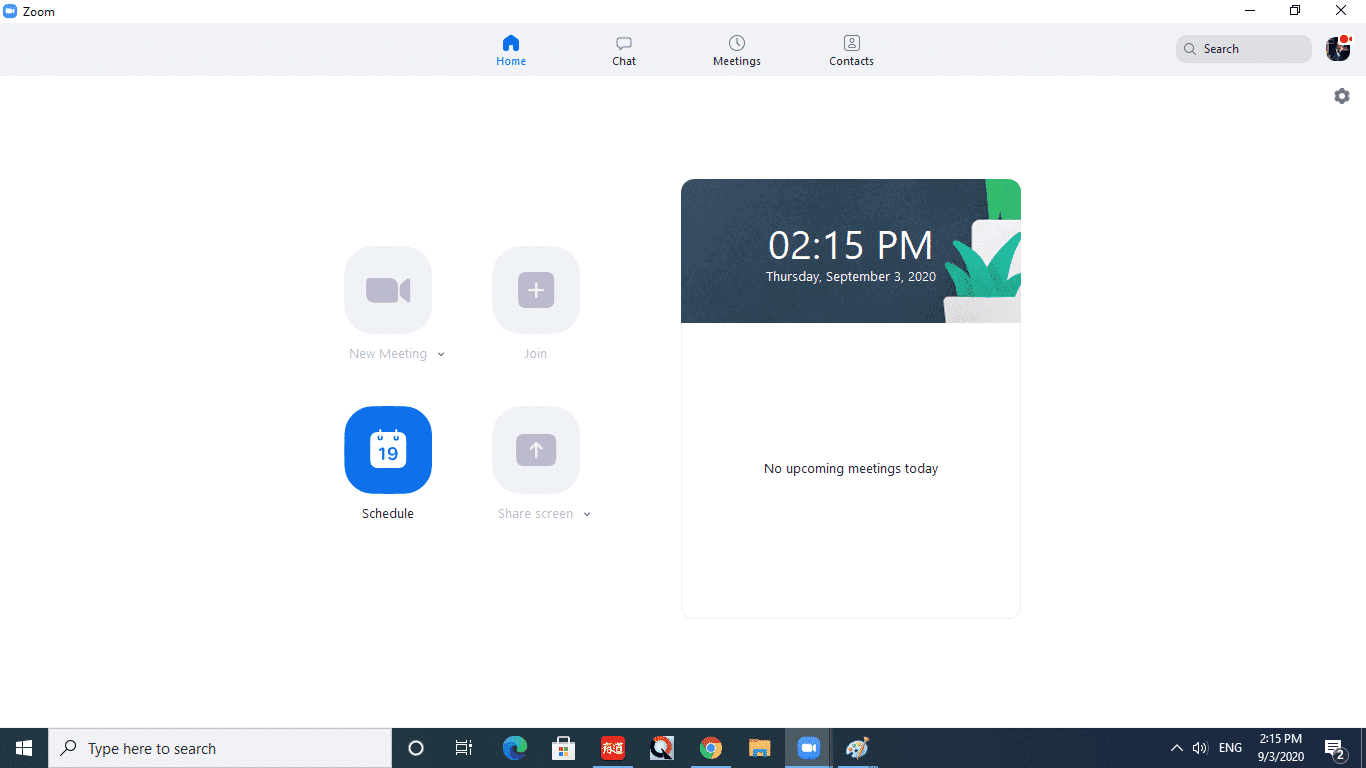The width and height of the screenshot is (1366, 768).
Task: Click the Share screen arrow icon
Action: point(536,450)
